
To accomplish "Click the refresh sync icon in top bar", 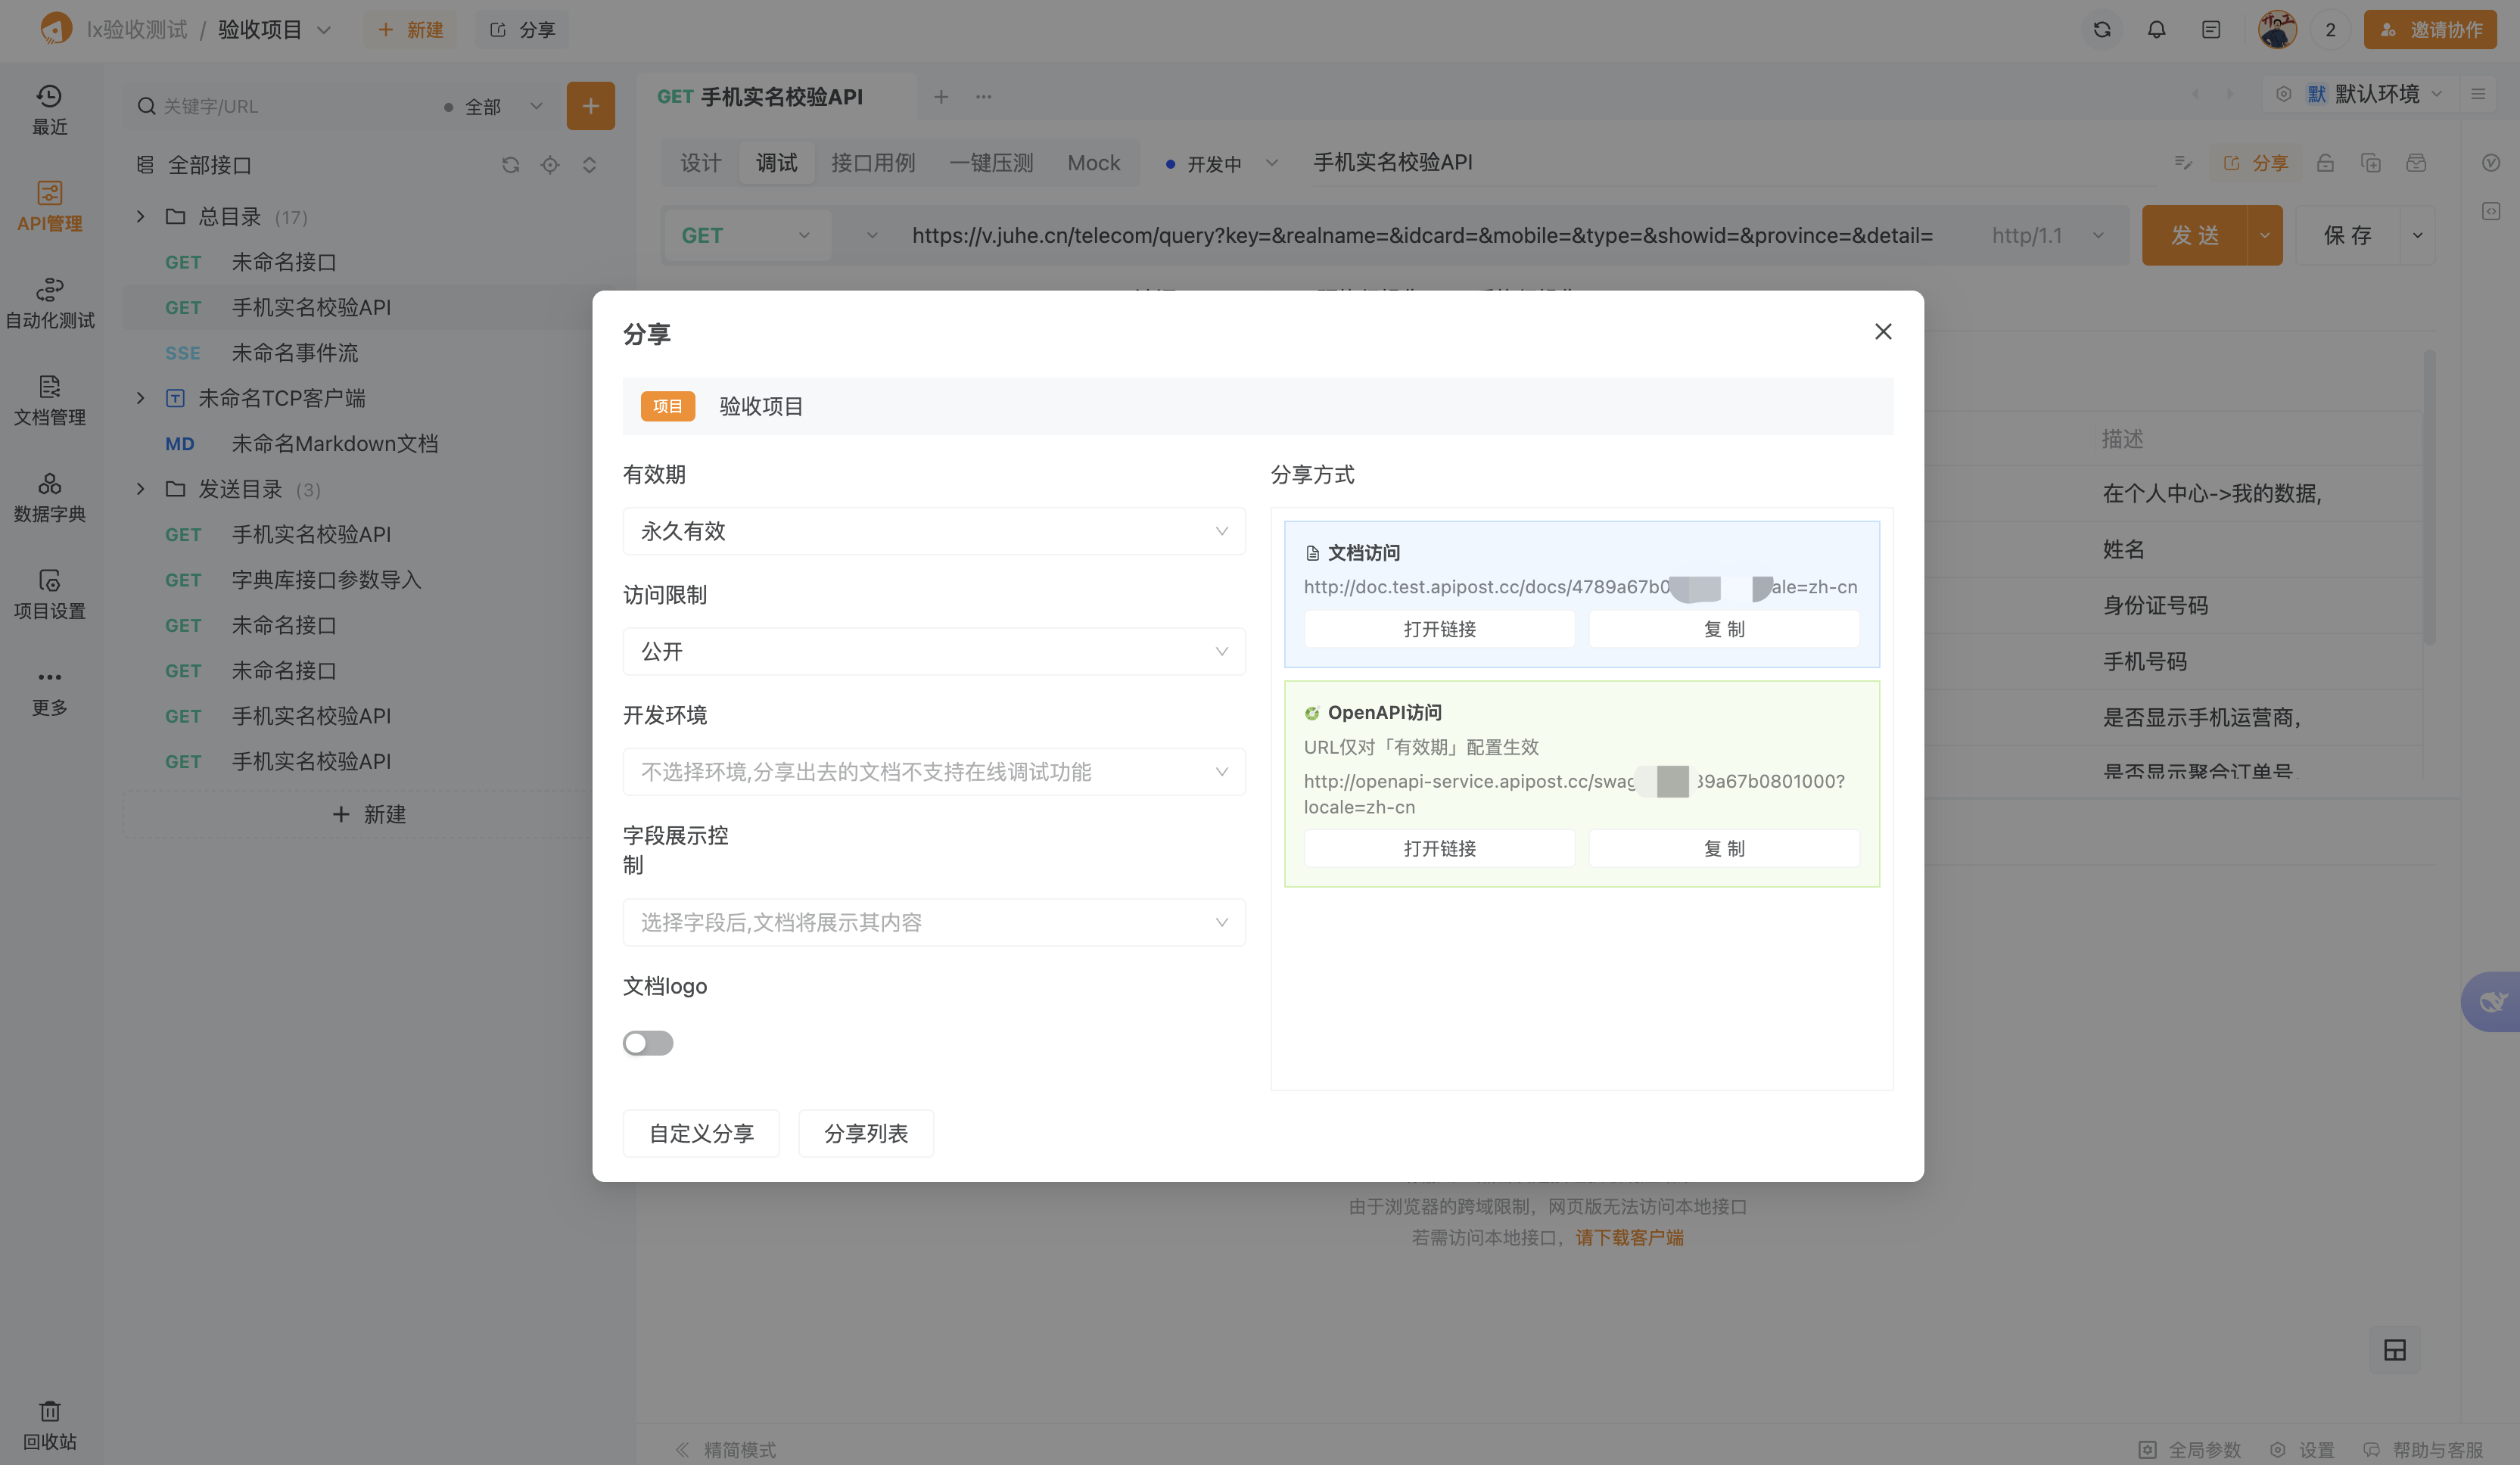I will click(2101, 29).
